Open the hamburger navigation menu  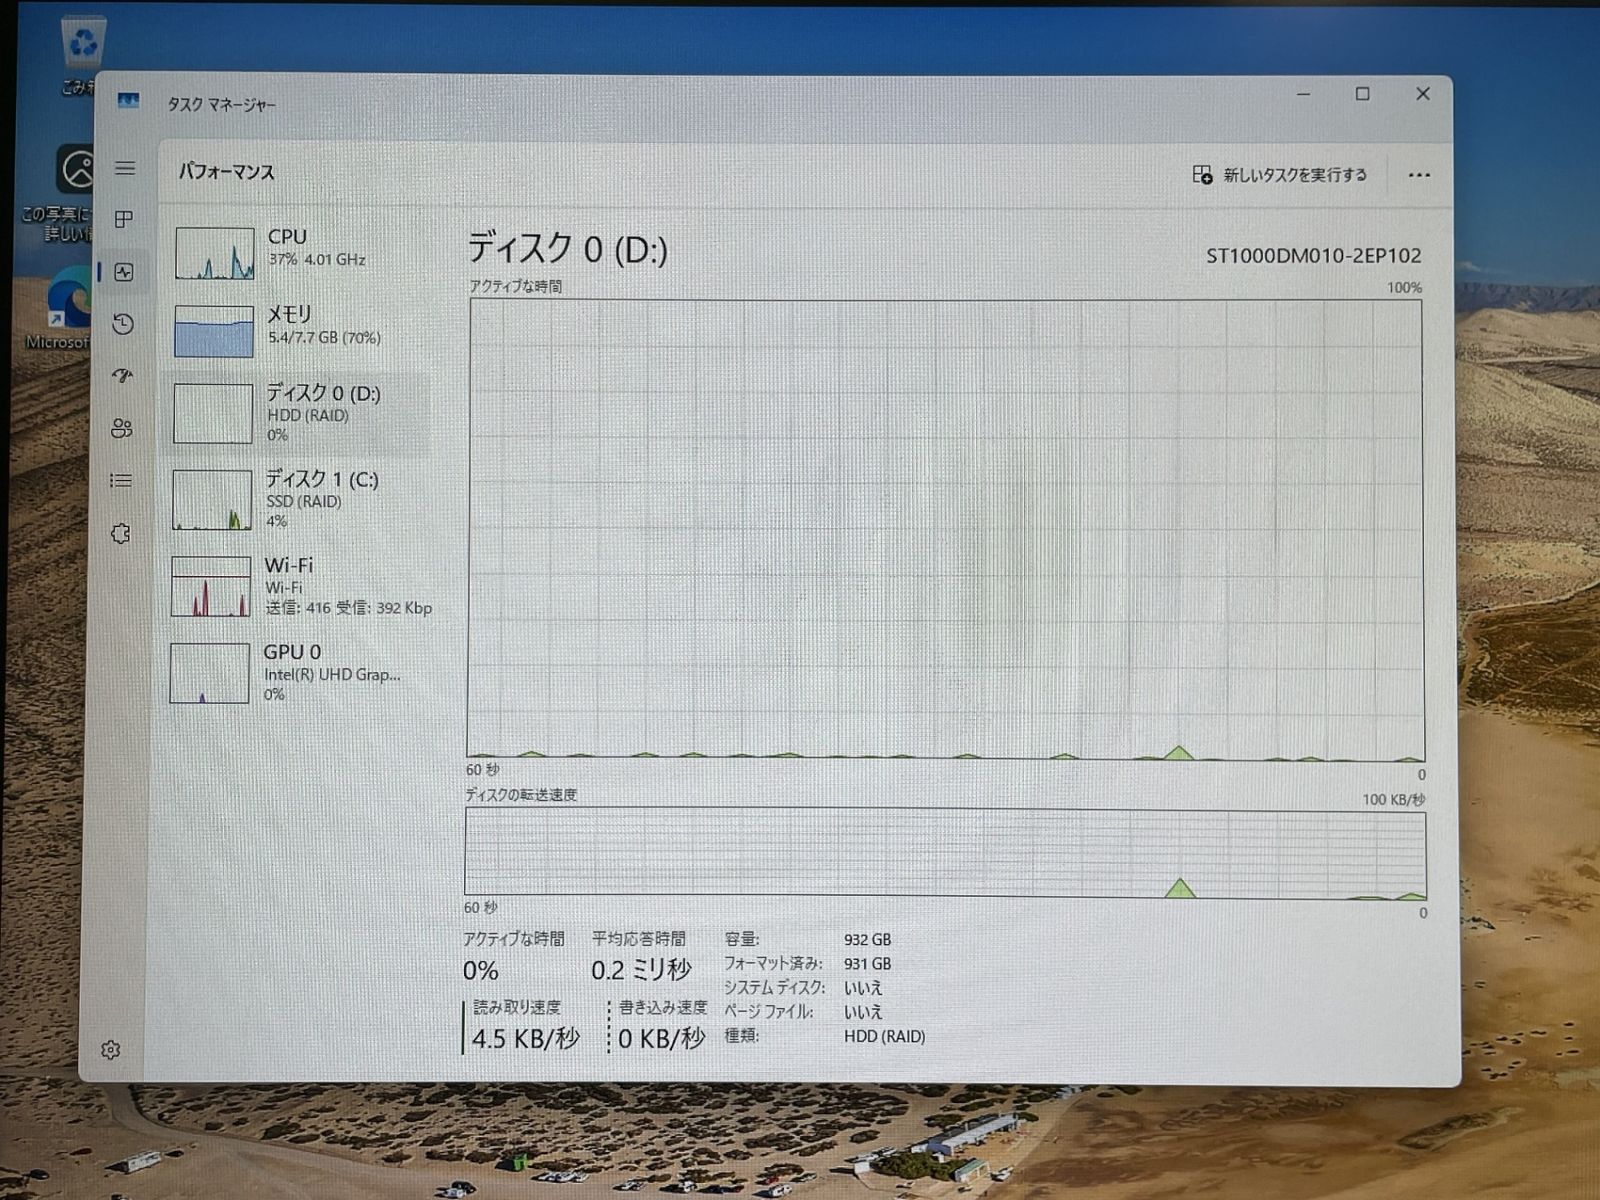(x=125, y=168)
